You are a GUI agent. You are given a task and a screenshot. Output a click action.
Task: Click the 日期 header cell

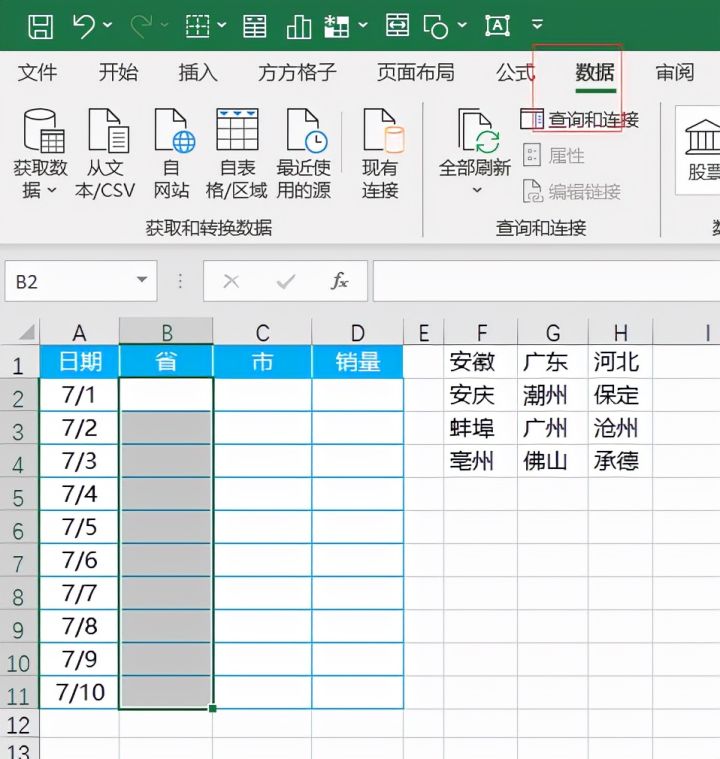79,362
